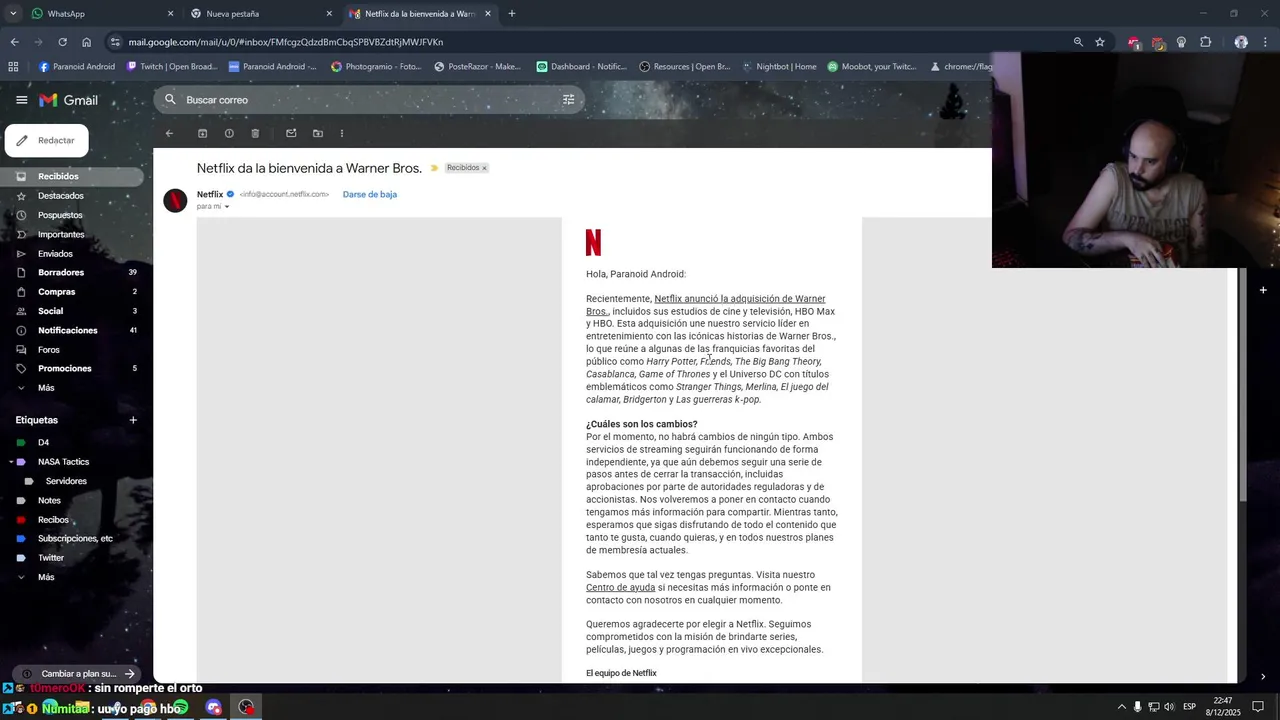
Task: Open Twitch | Open Broad... bookmark
Action: pyautogui.click(x=171, y=67)
